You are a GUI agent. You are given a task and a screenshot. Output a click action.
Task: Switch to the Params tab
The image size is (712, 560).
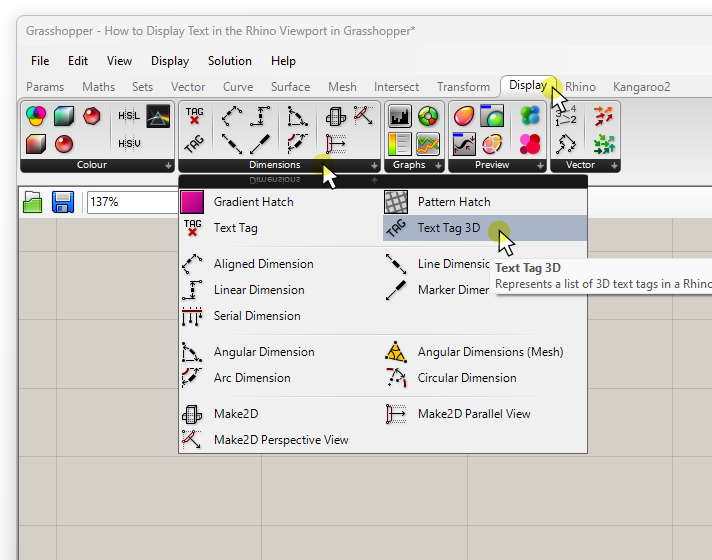[45, 87]
